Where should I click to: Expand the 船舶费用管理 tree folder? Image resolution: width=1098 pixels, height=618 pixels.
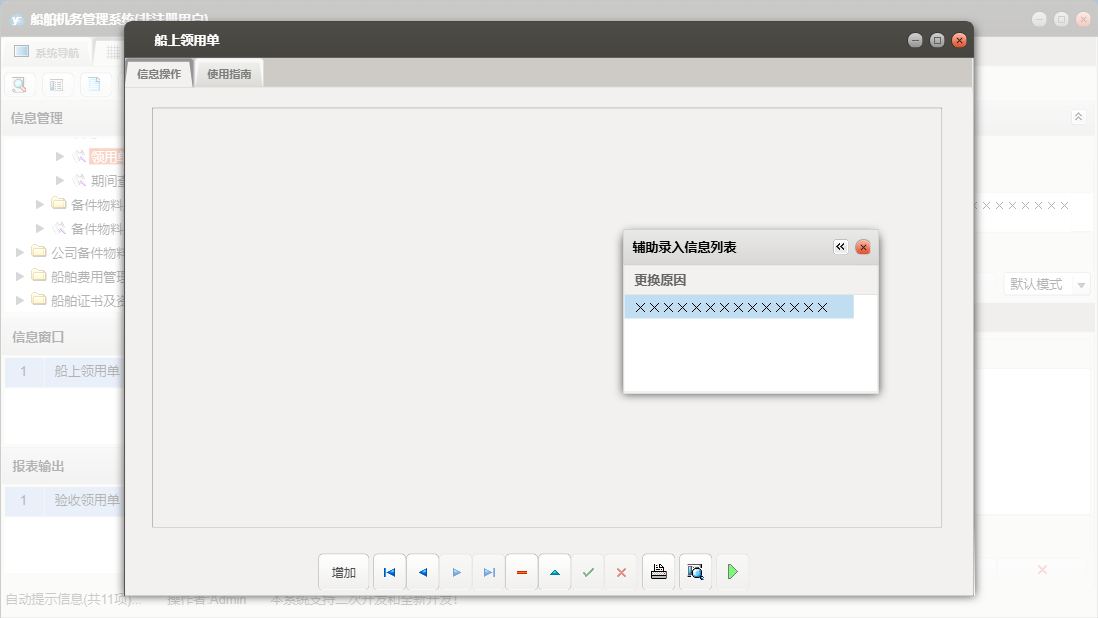tap(22, 276)
